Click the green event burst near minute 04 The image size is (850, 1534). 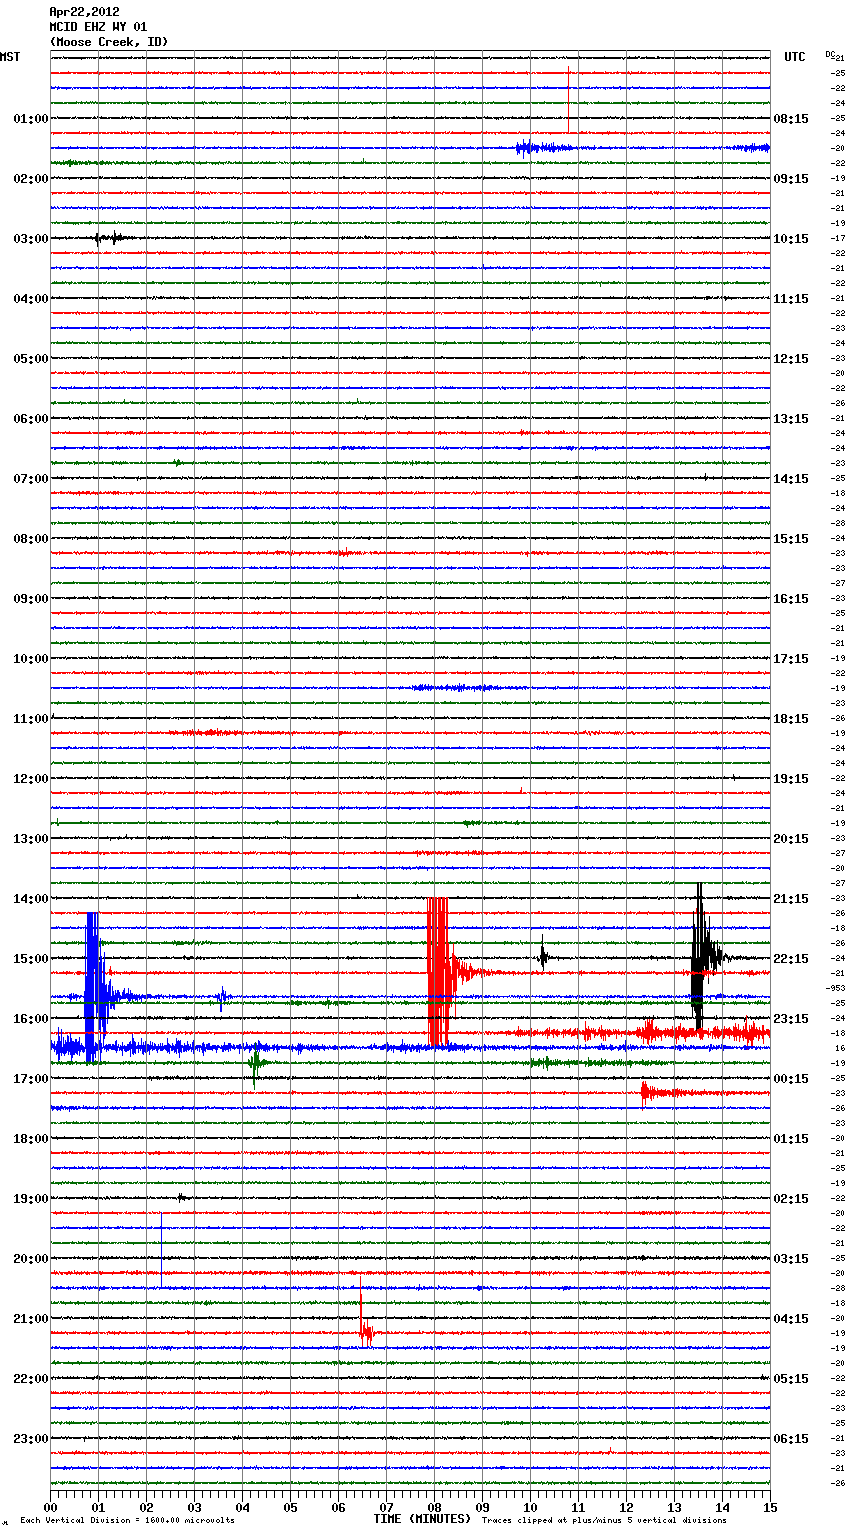(x=255, y=1064)
